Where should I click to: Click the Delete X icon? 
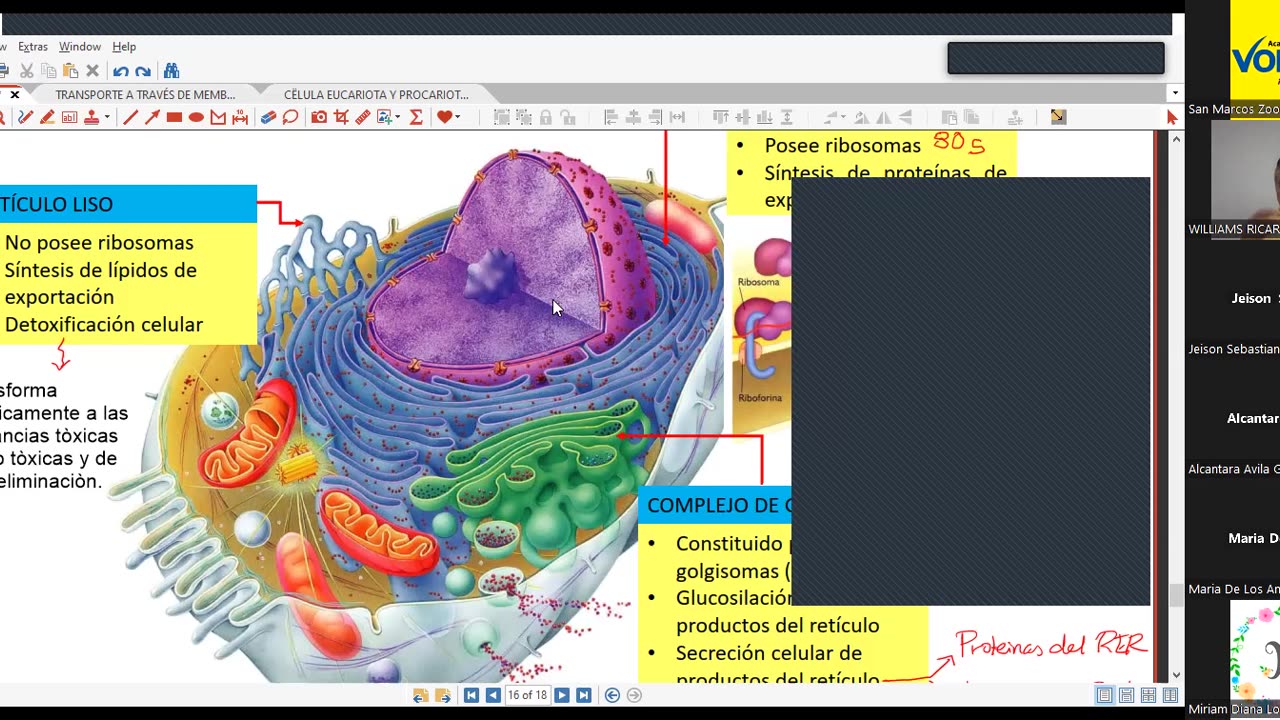(92, 71)
